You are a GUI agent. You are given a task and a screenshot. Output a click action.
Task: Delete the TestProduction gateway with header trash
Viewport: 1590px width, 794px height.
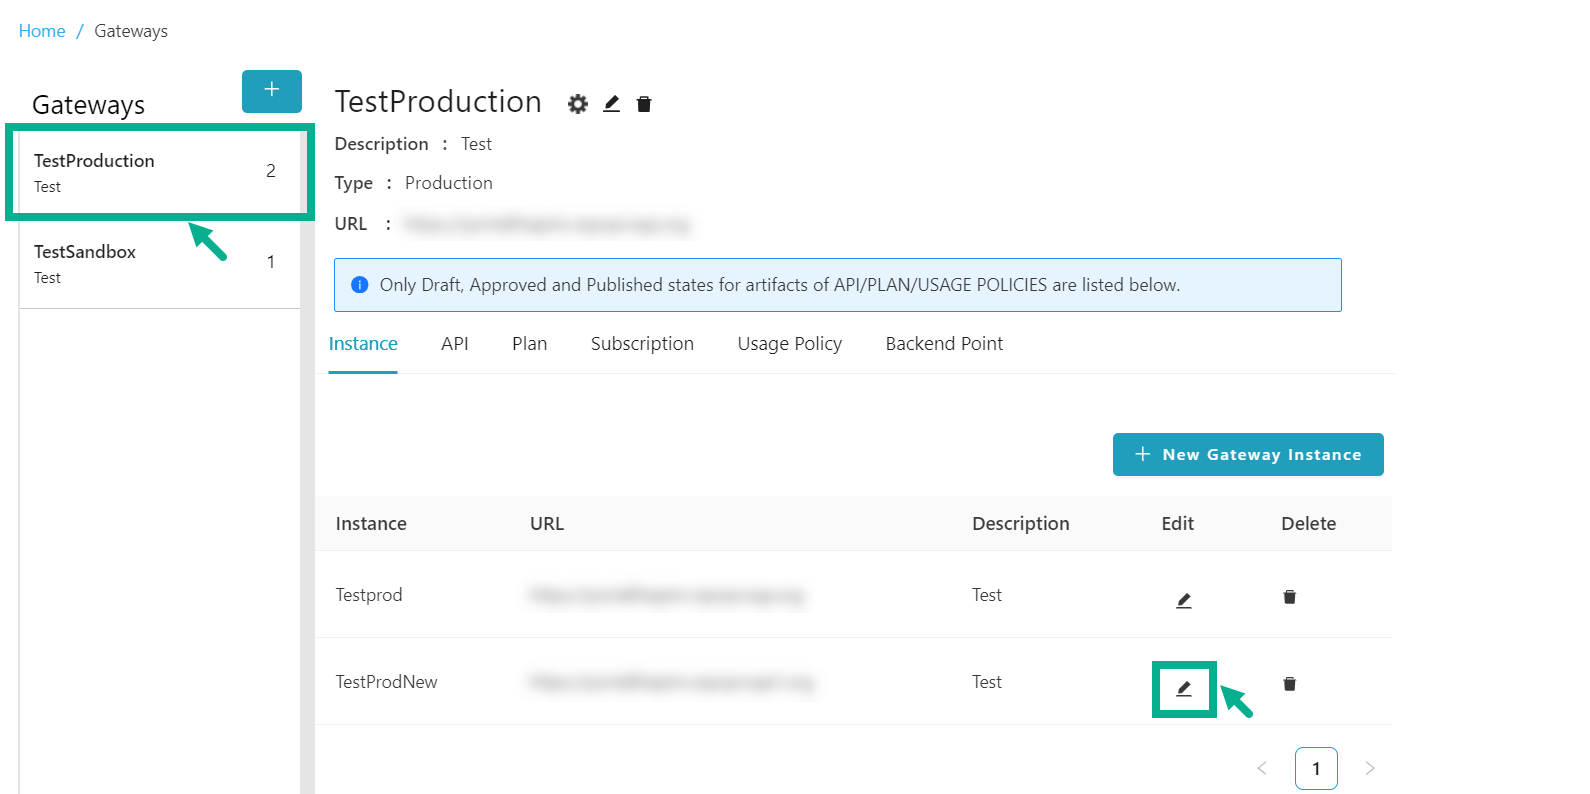(644, 104)
